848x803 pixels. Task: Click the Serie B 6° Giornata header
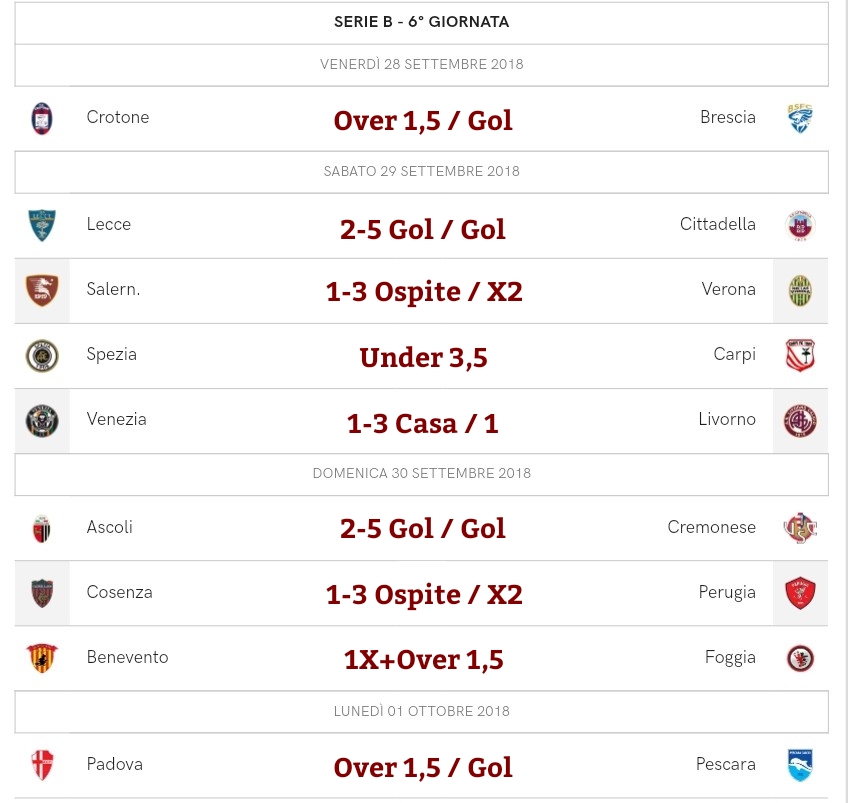[x=421, y=22]
